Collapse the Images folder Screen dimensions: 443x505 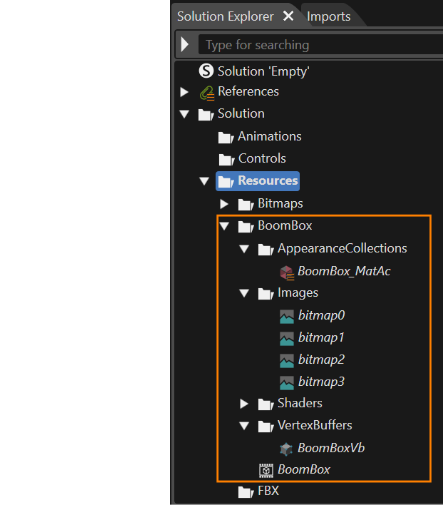[244, 293]
